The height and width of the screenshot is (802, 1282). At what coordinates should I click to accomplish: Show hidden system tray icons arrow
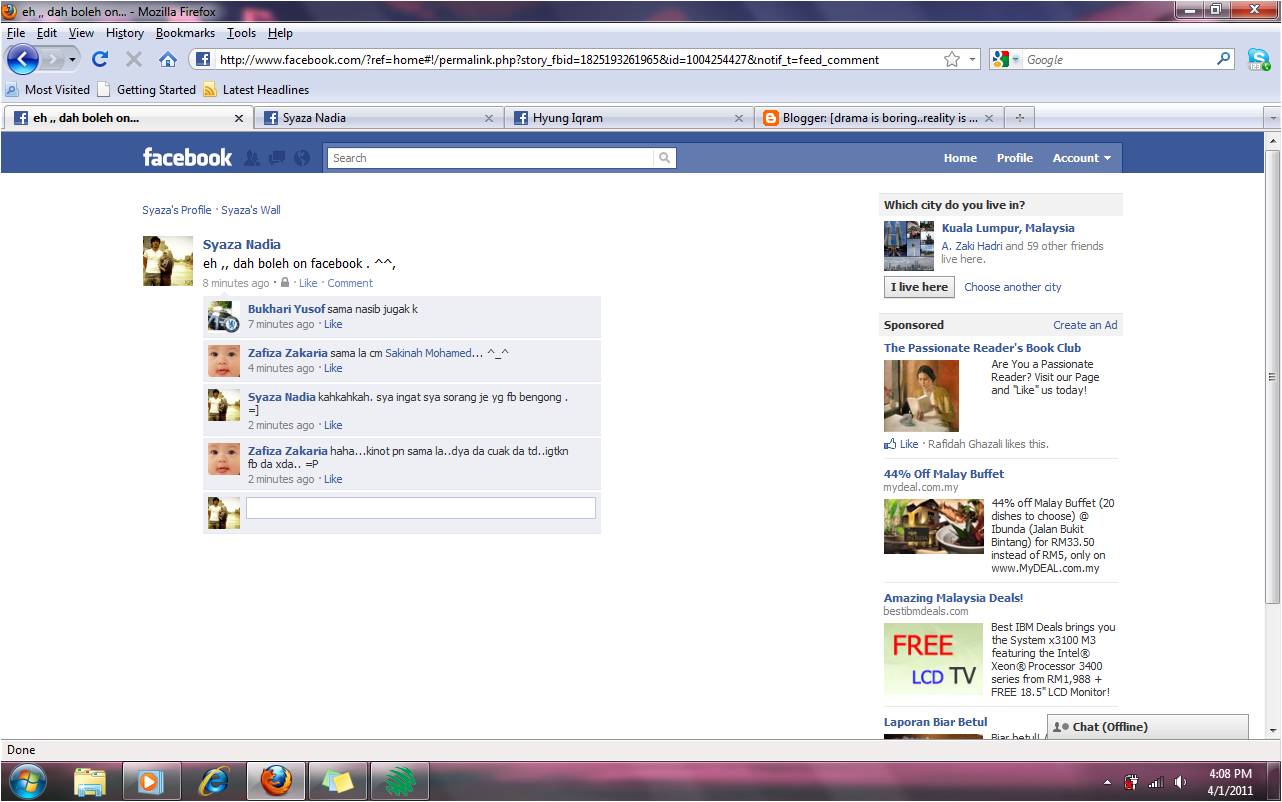1107,782
